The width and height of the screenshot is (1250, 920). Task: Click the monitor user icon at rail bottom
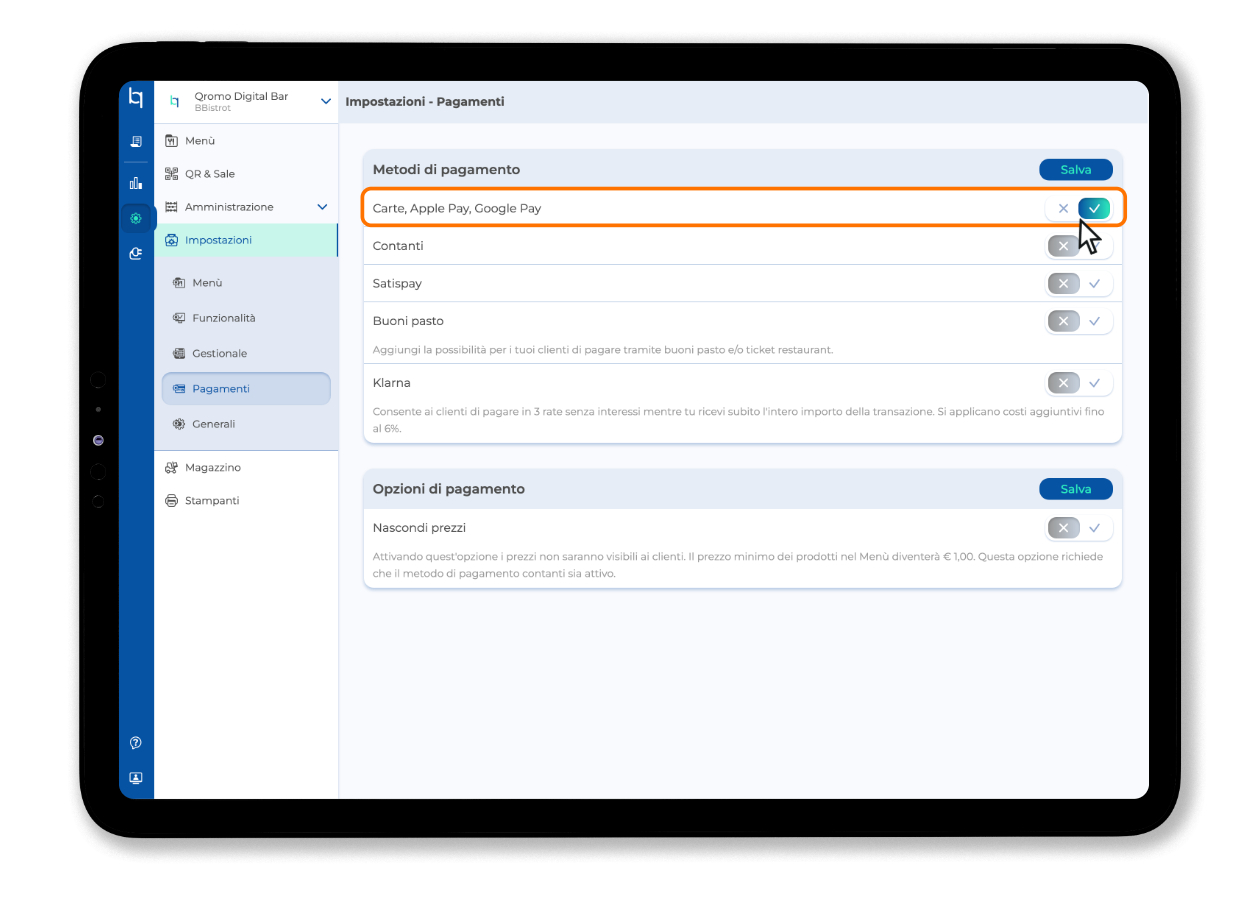point(137,777)
